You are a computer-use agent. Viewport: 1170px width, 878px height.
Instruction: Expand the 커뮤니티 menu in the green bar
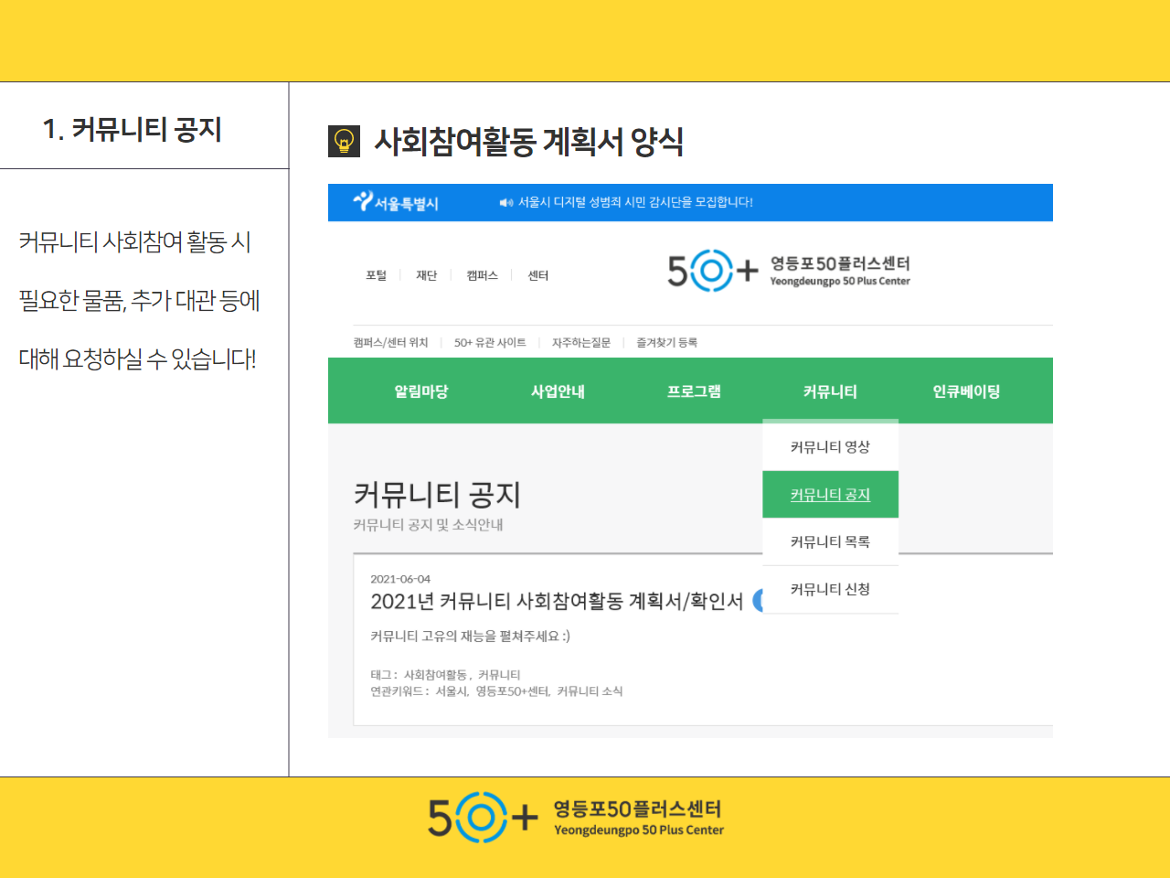829,392
